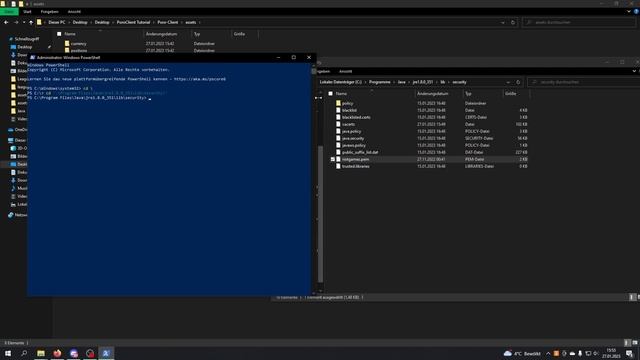Screen dimensions: 640x360
Task: Open address history dropdown in security window
Action: [508, 82]
